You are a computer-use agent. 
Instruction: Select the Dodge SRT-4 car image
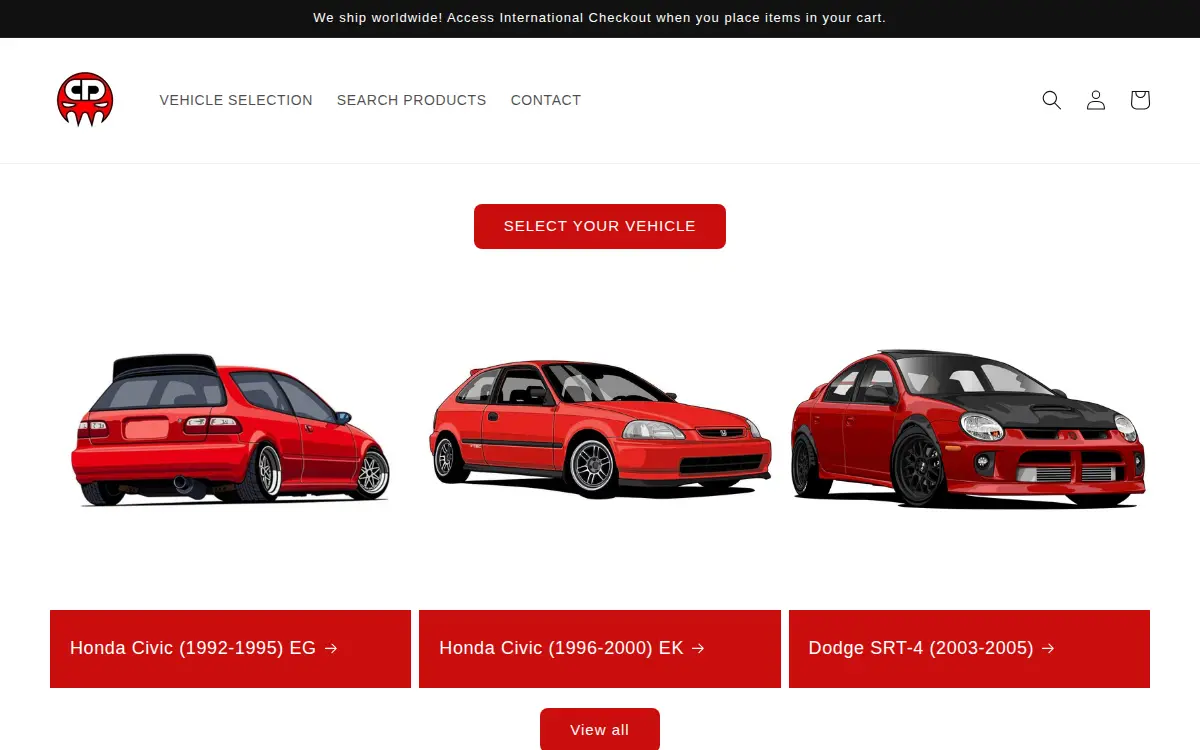tap(969, 429)
